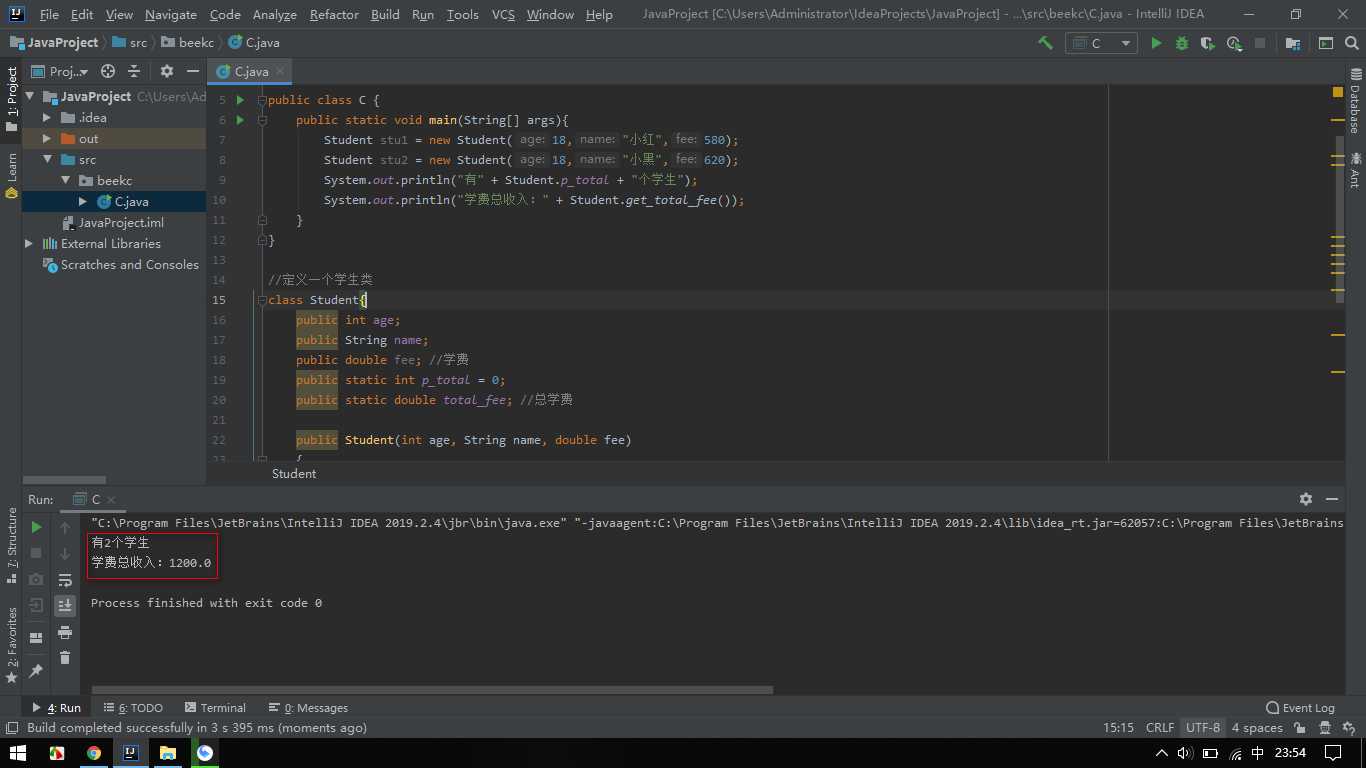Toggle soft-wrap in the Run console

pyautogui.click(x=65, y=579)
